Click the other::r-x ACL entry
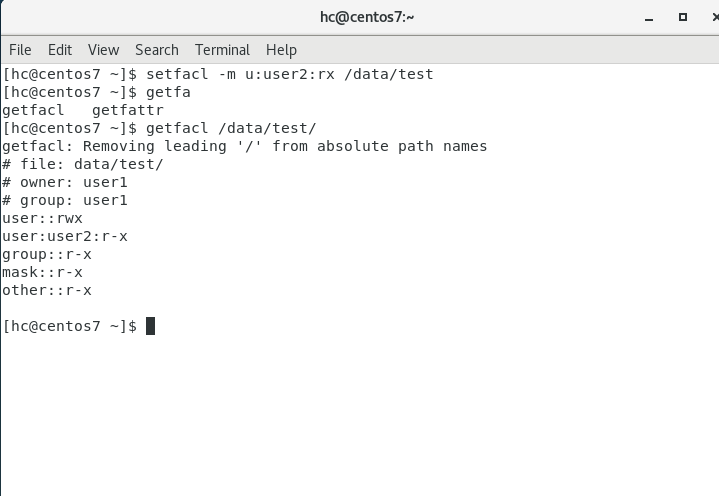The height and width of the screenshot is (496, 719). coord(47,290)
